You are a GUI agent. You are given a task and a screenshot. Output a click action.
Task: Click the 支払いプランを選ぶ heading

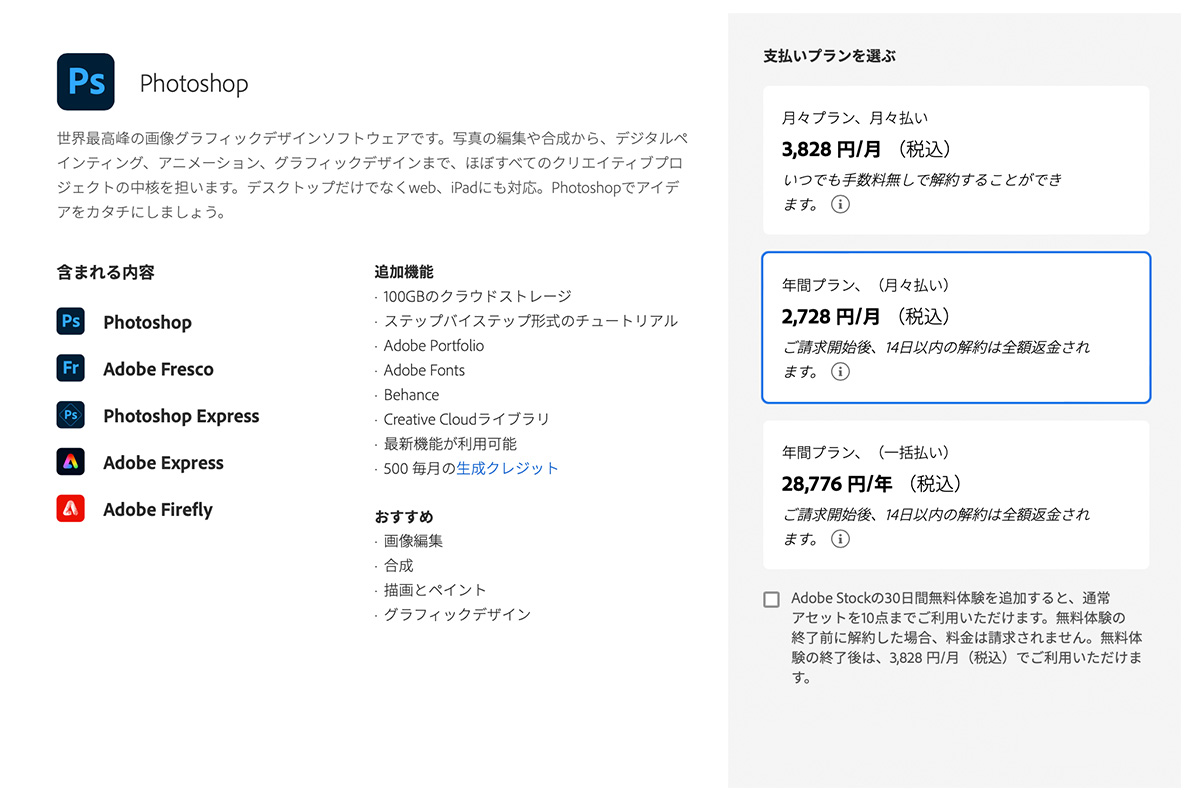point(829,56)
